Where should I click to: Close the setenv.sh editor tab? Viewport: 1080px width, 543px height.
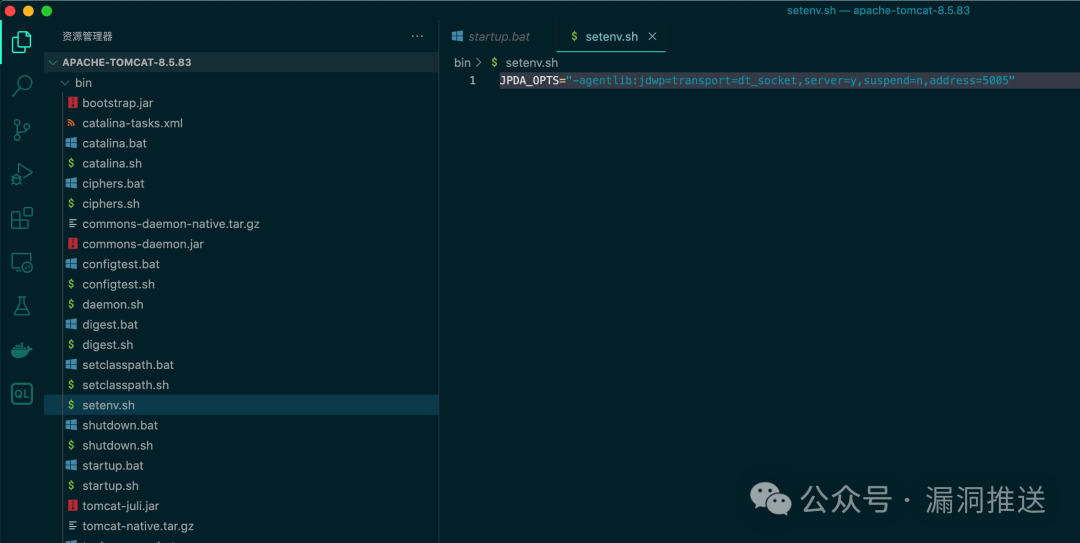[x=652, y=37]
